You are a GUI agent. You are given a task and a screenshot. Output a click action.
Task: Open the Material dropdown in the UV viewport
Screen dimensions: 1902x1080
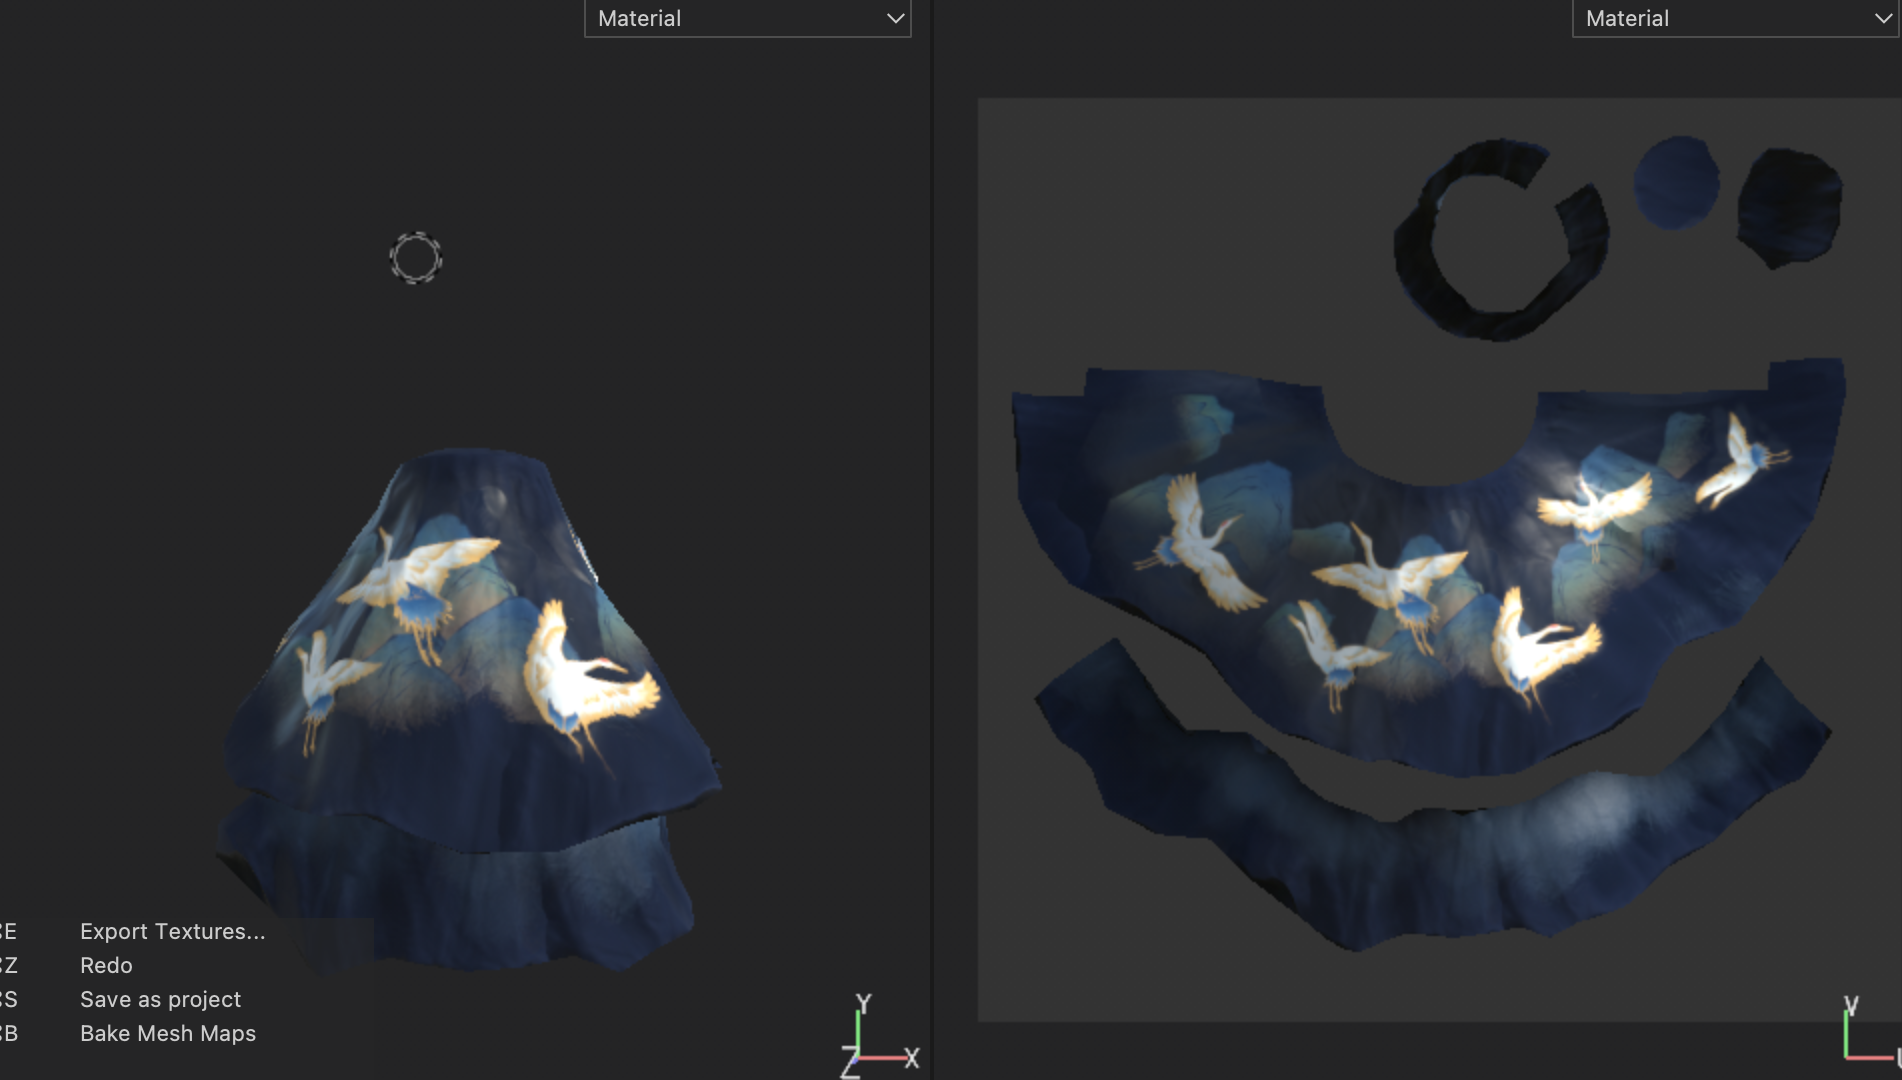pos(1734,19)
